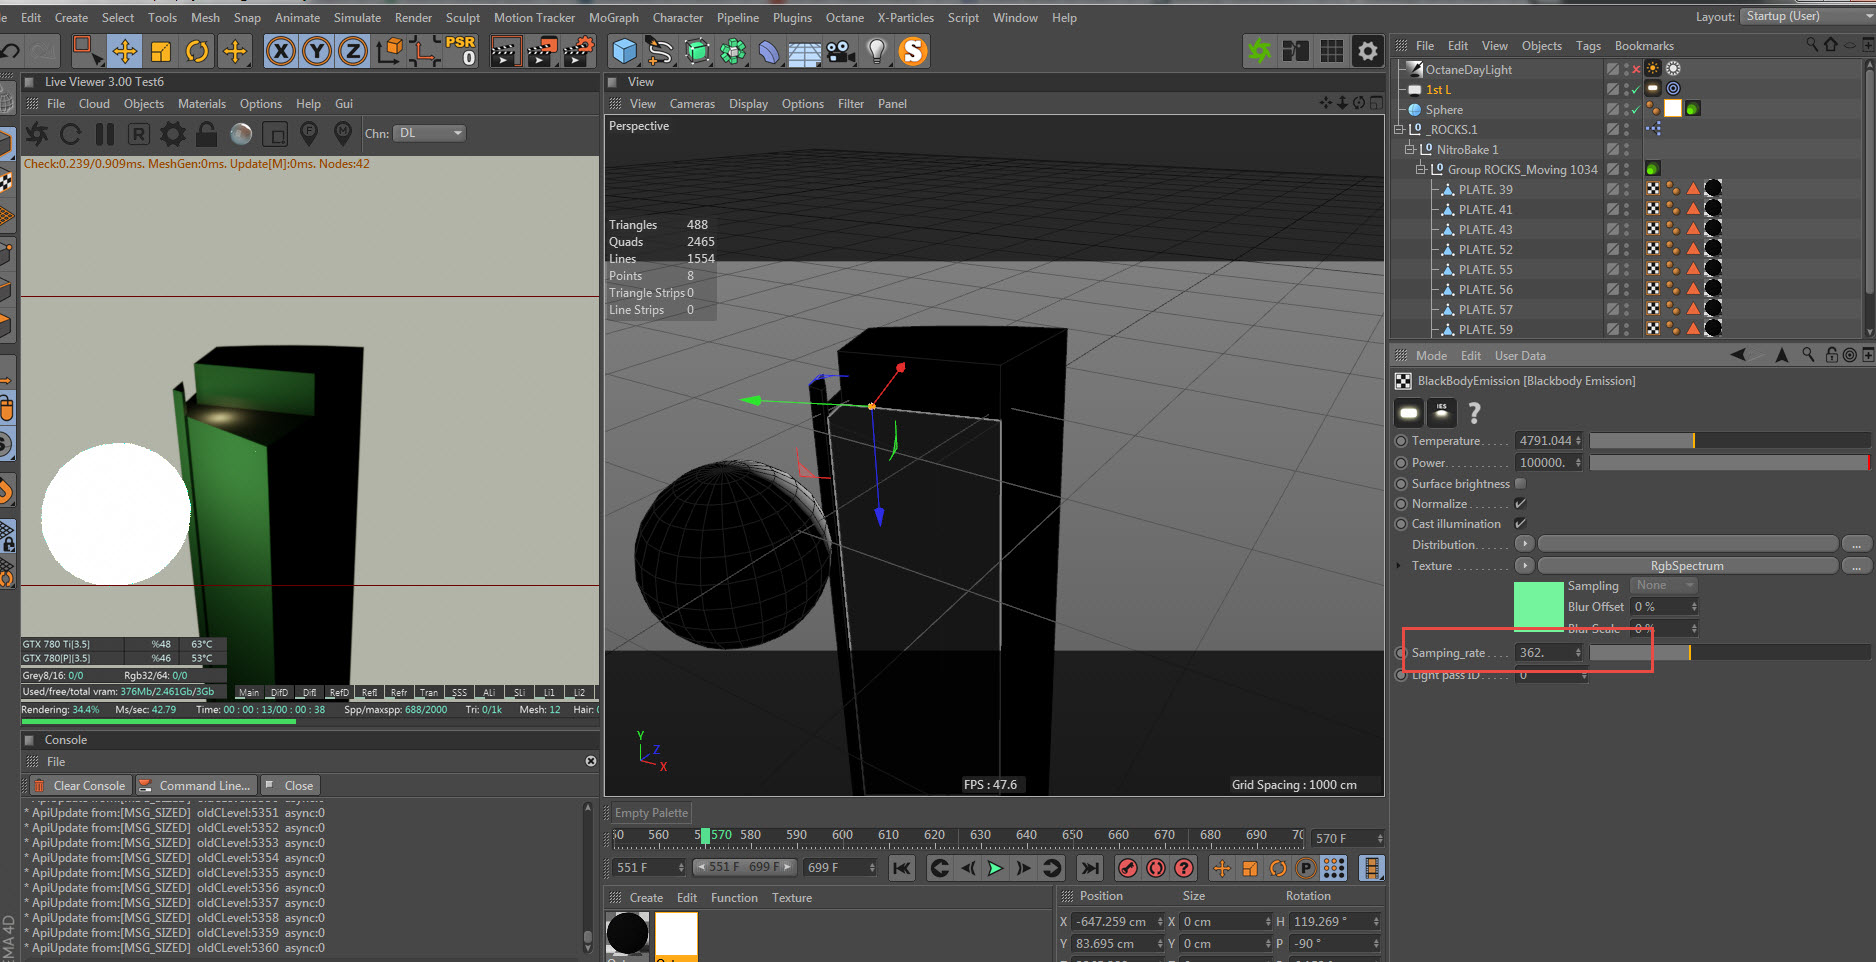Open the Chn channel dropdown
Viewport: 1876px width, 962px height.
point(430,133)
